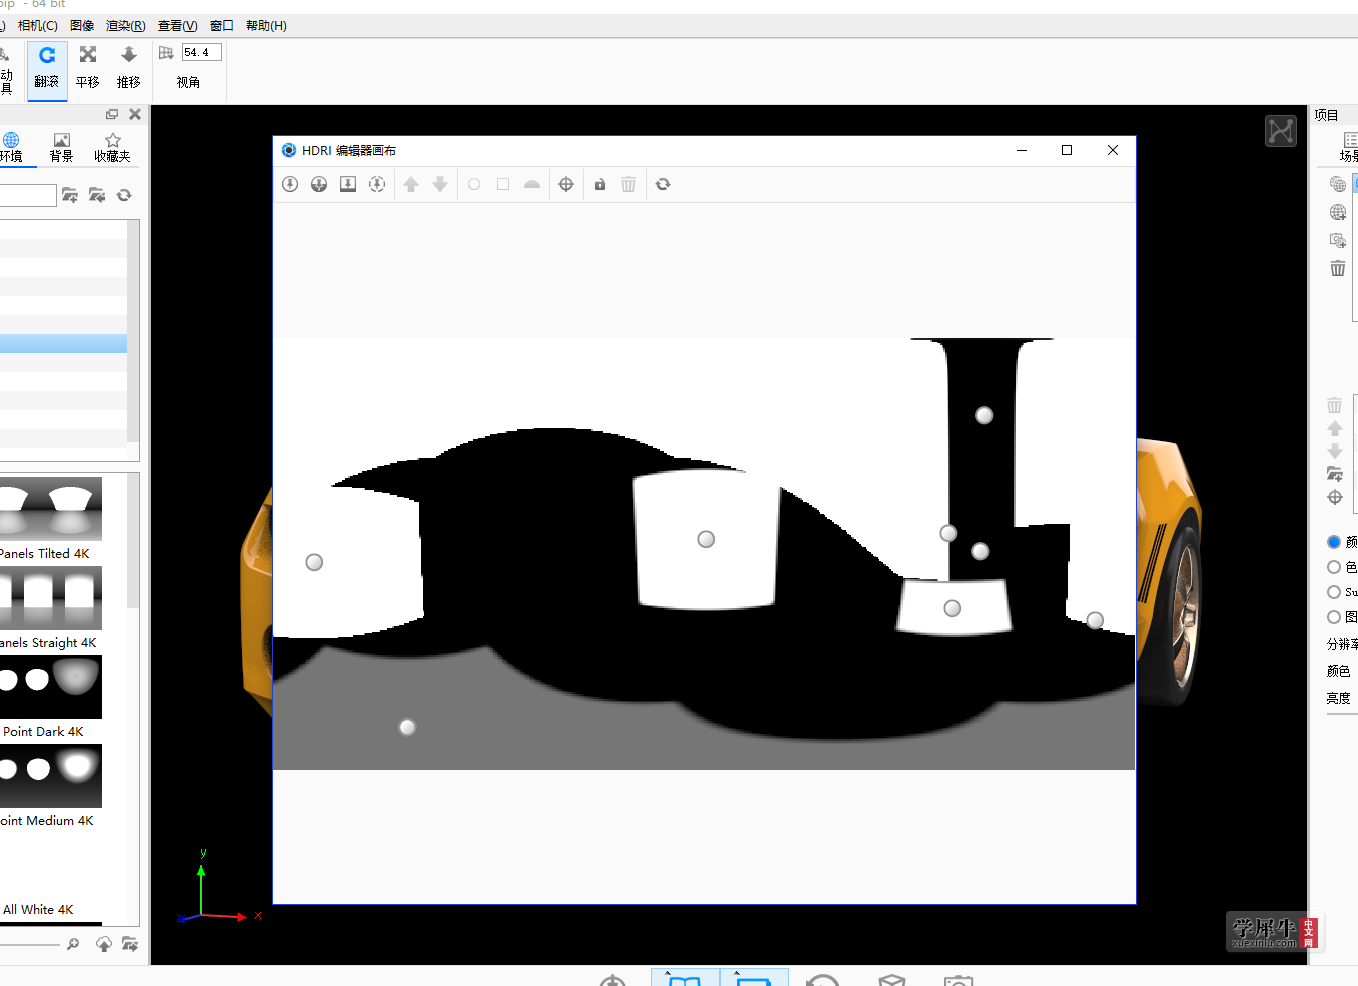Switch to the 收藏夹 library tab
This screenshot has width=1358, height=986.
tap(113, 147)
